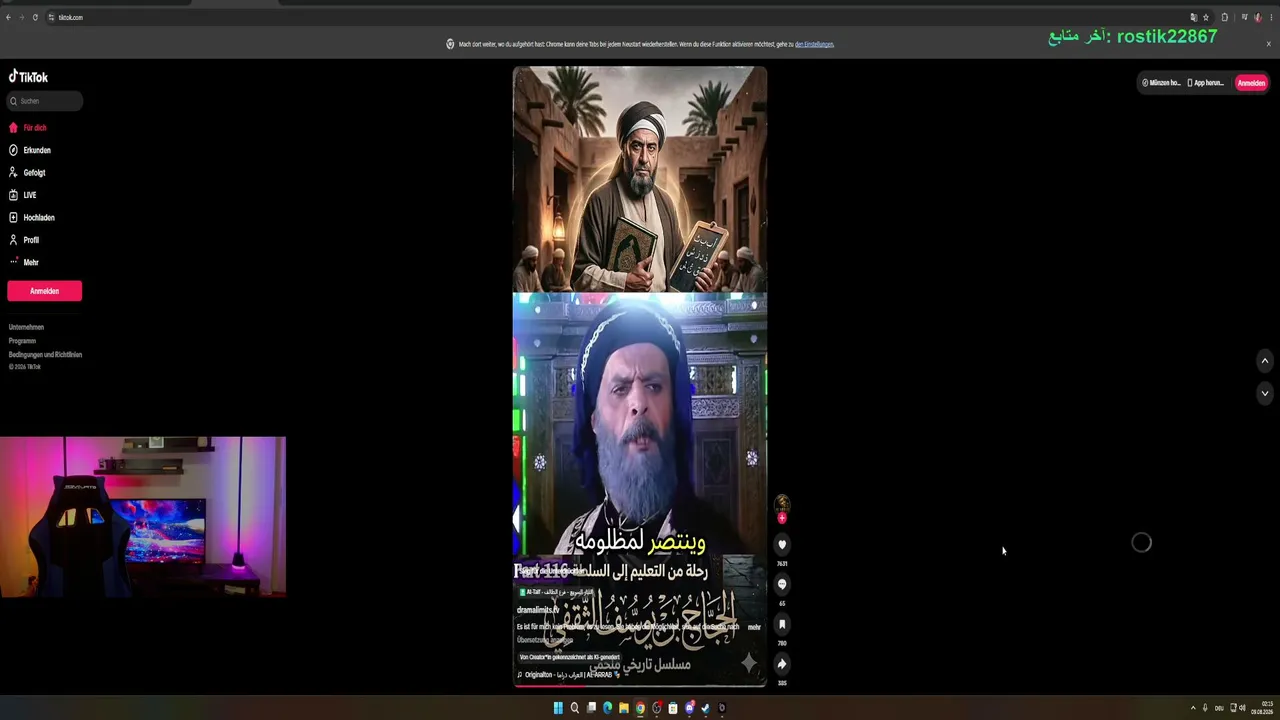The height and width of the screenshot is (720, 1280).
Task: Open the Windows Start menu
Action: (x=558, y=708)
